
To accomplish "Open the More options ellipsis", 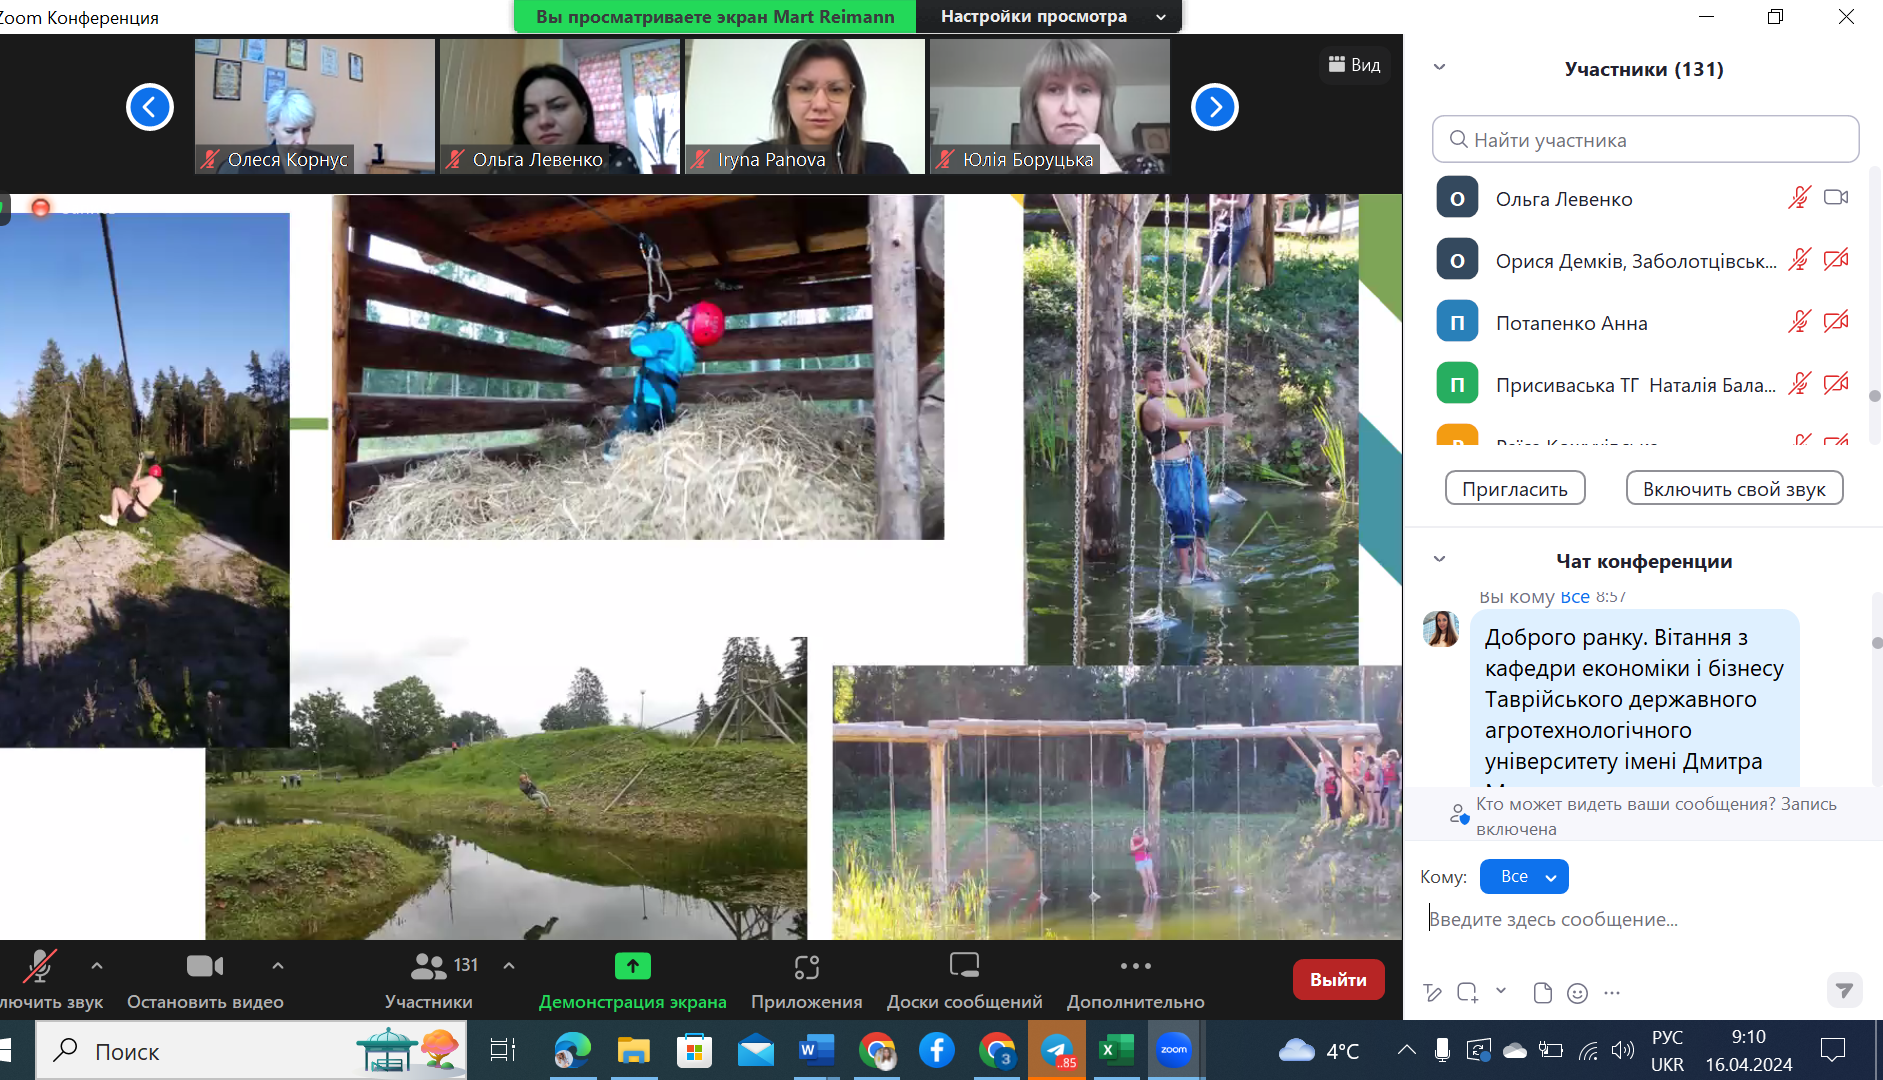I will [1136, 966].
